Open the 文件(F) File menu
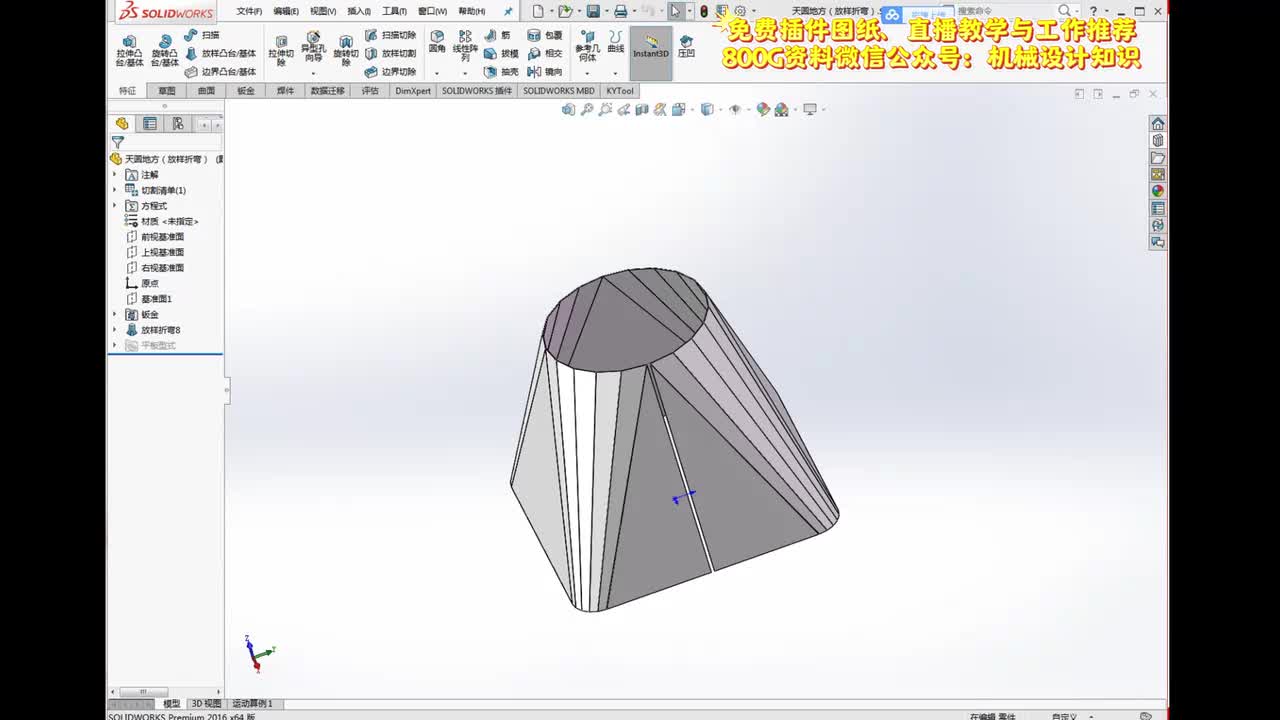Viewport: 1280px width, 720px height. (x=249, y=11)
